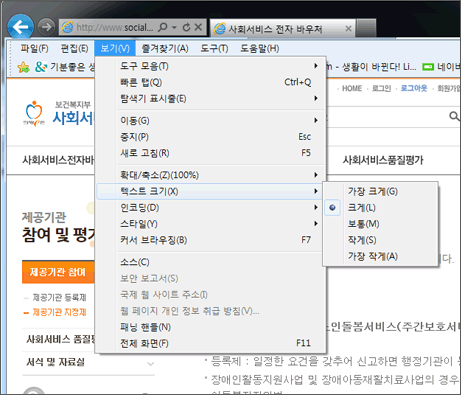Open 제공기관 등록제 sidebar link
The height and width of the screenshot is (395, 461).
pyautogui.click(x=59, y=297)
